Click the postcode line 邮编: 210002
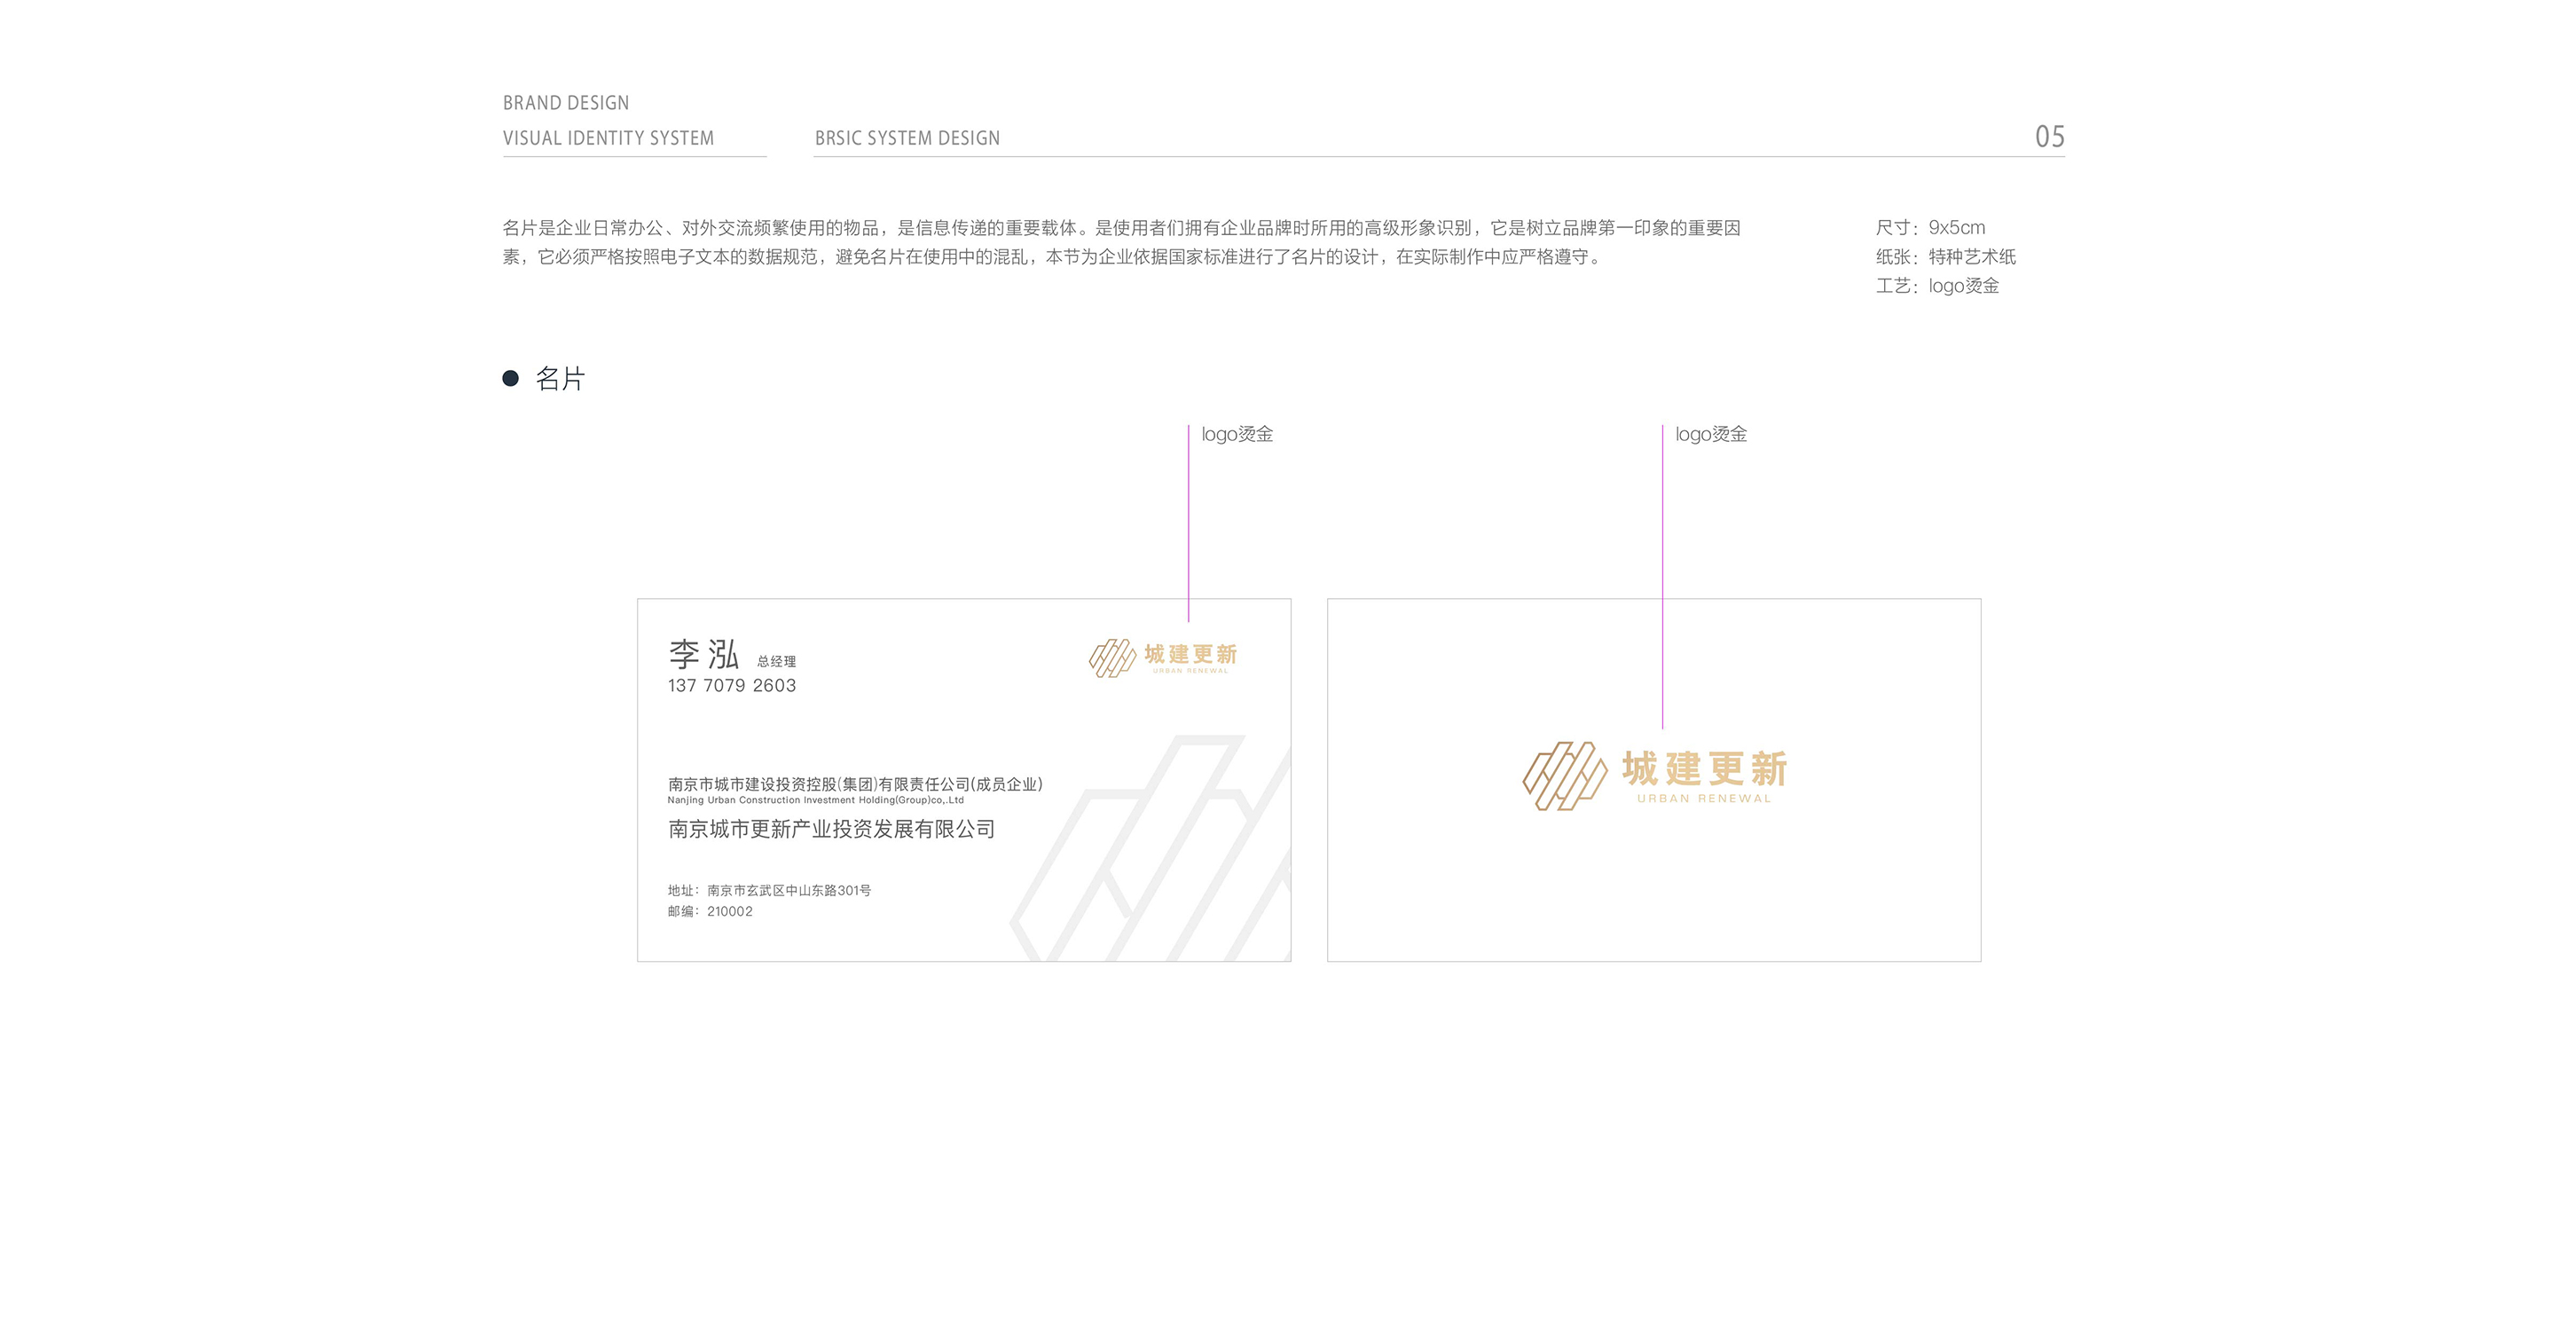2576x1323 pixels. pos(710,912)
